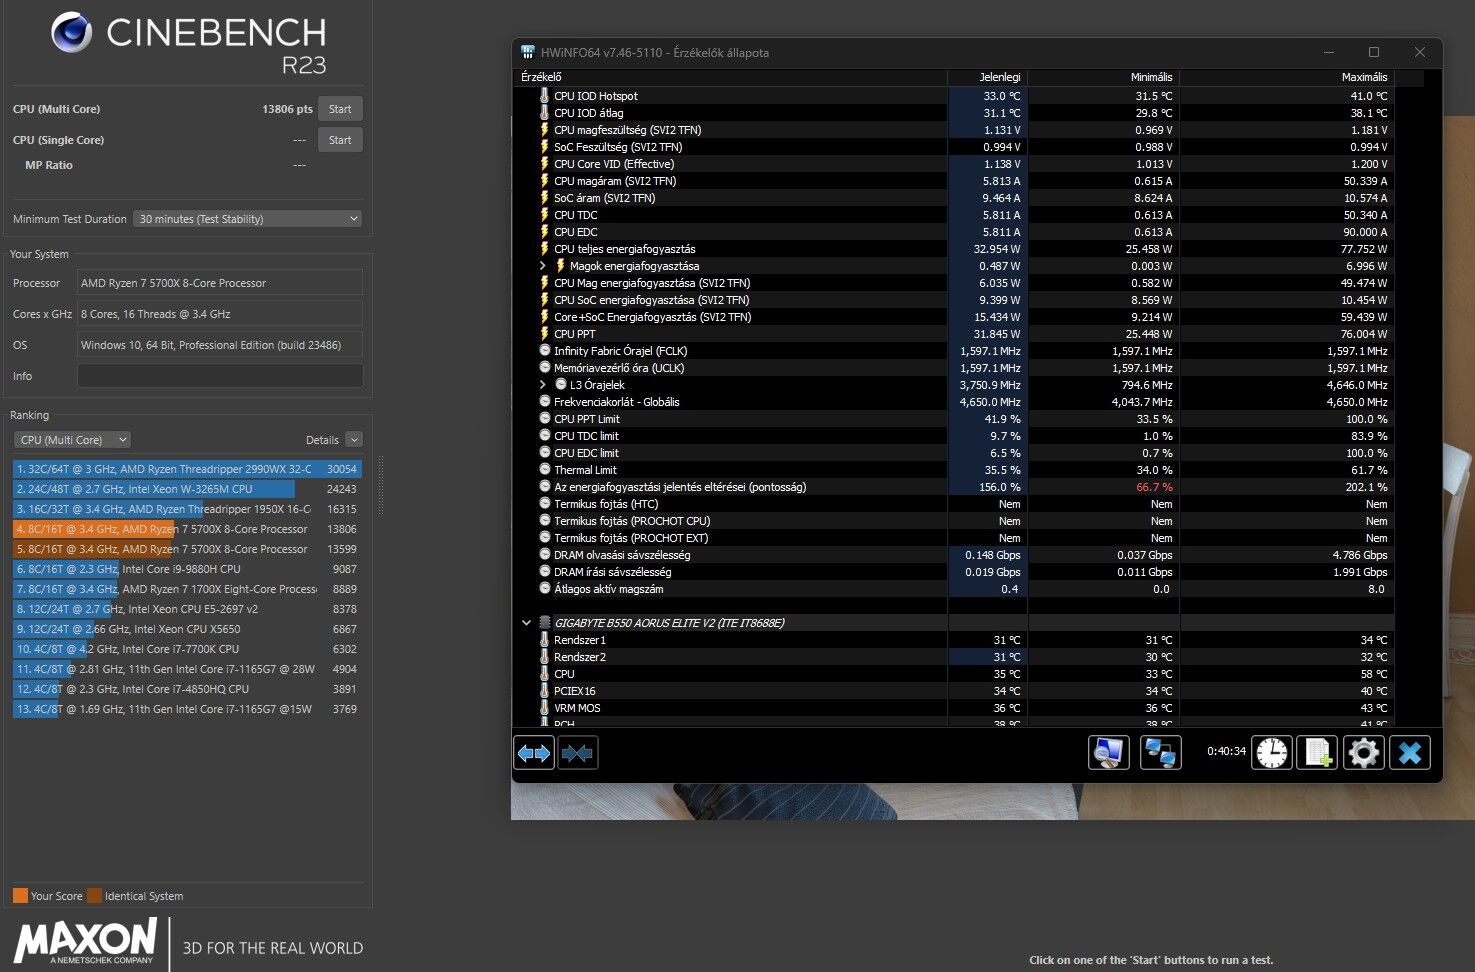
Task: Click the Maximális column header
Action: pyautogui.click(x=1287, y=77)
